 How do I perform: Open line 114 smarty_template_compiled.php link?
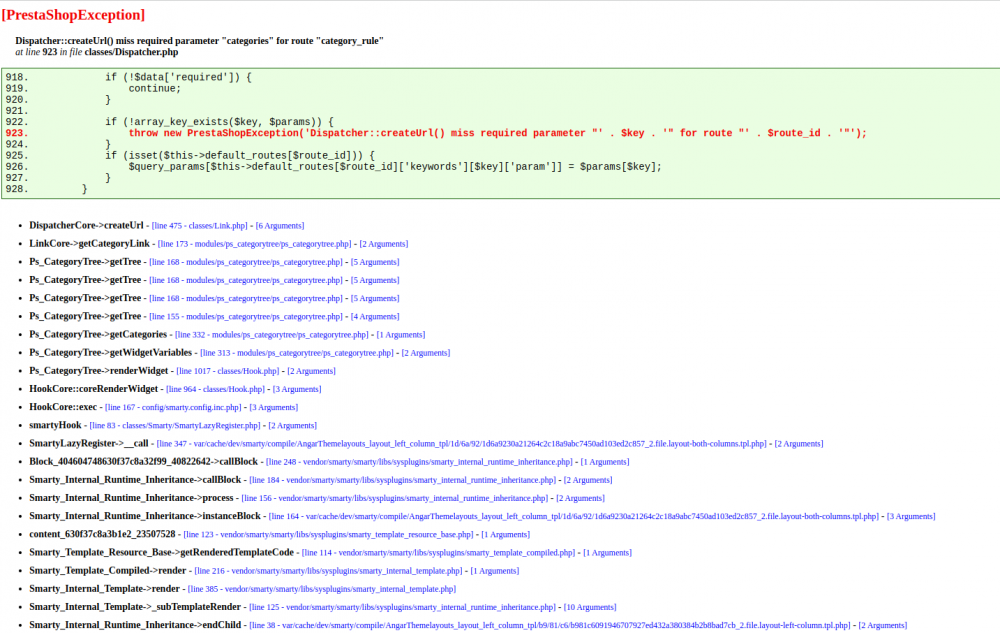(x=439, y=553)
